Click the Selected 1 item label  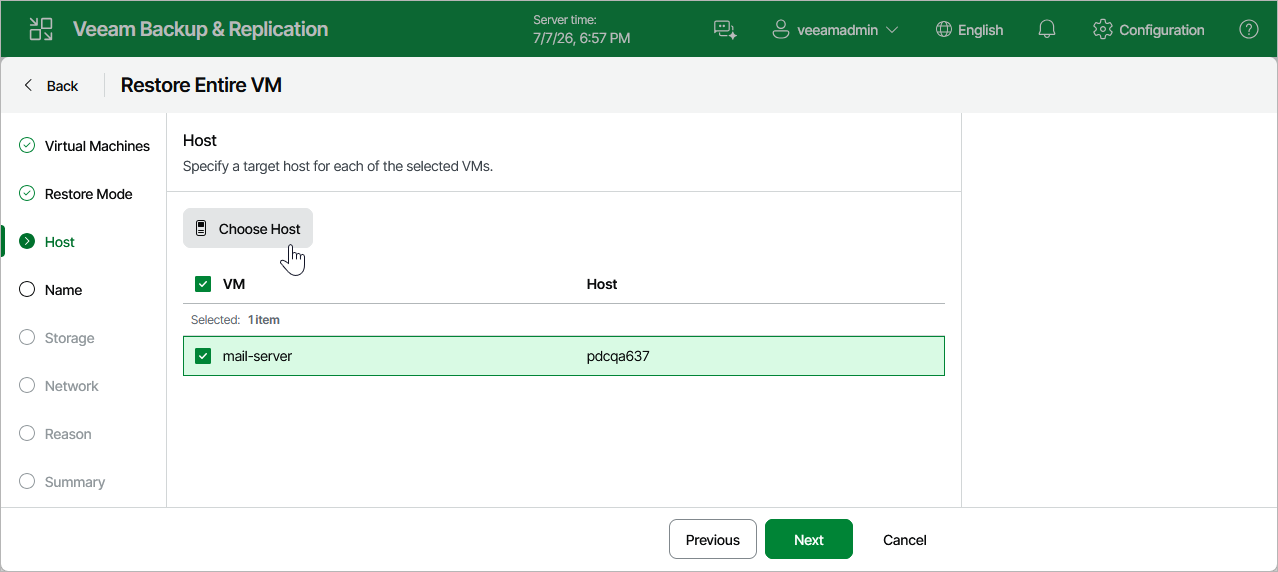pyautogui.click(x=235, y=320)
